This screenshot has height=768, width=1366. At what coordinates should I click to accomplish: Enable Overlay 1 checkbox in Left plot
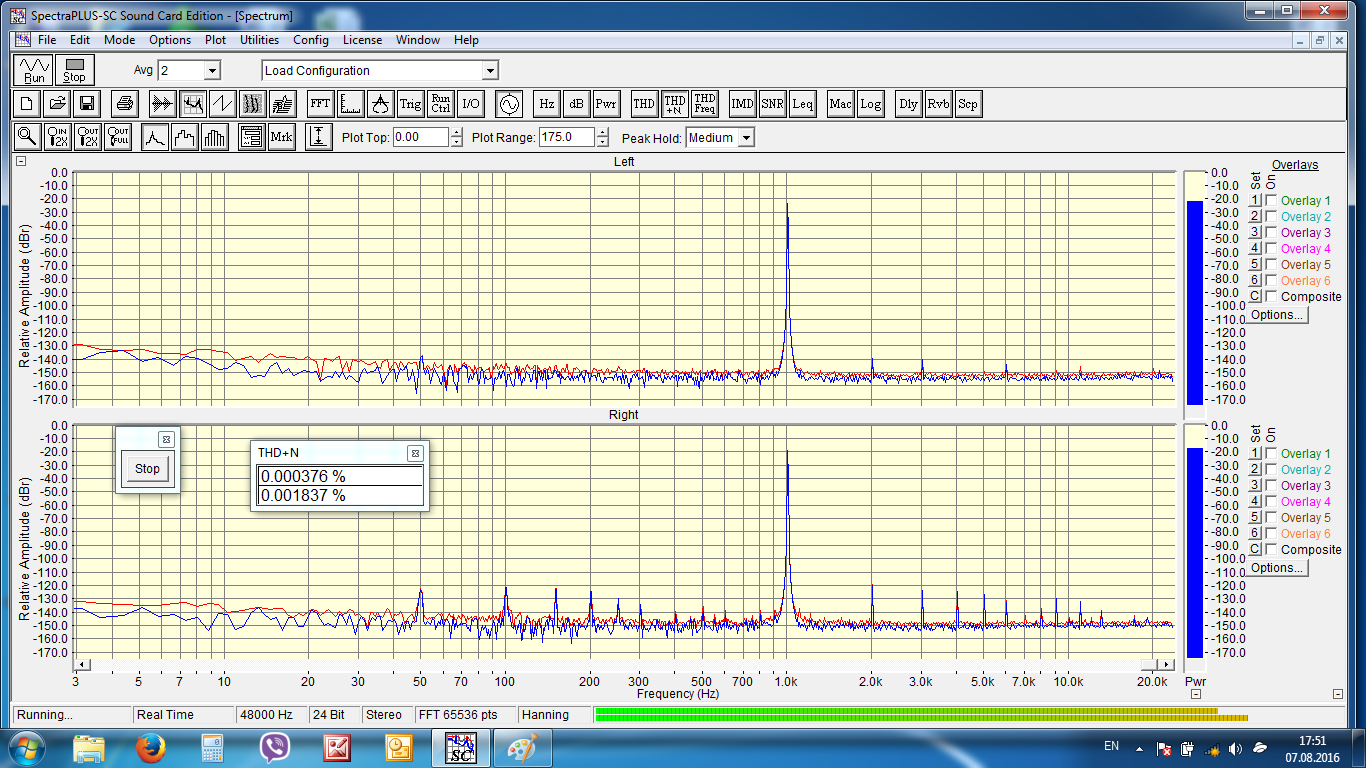coord(1271,201)
